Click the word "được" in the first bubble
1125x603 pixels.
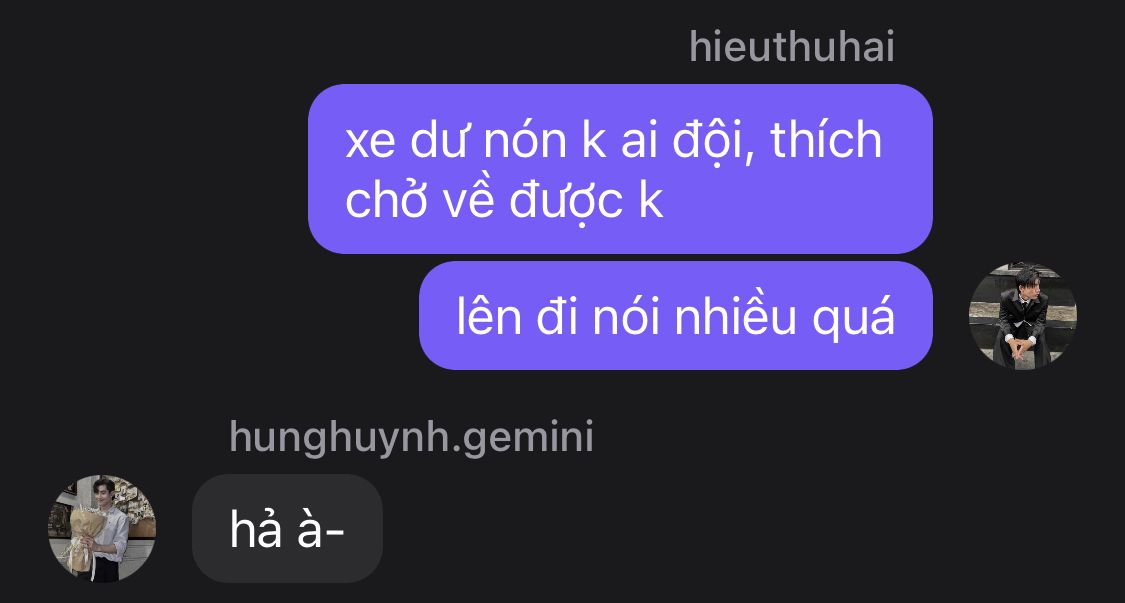[x=566, y=202]
